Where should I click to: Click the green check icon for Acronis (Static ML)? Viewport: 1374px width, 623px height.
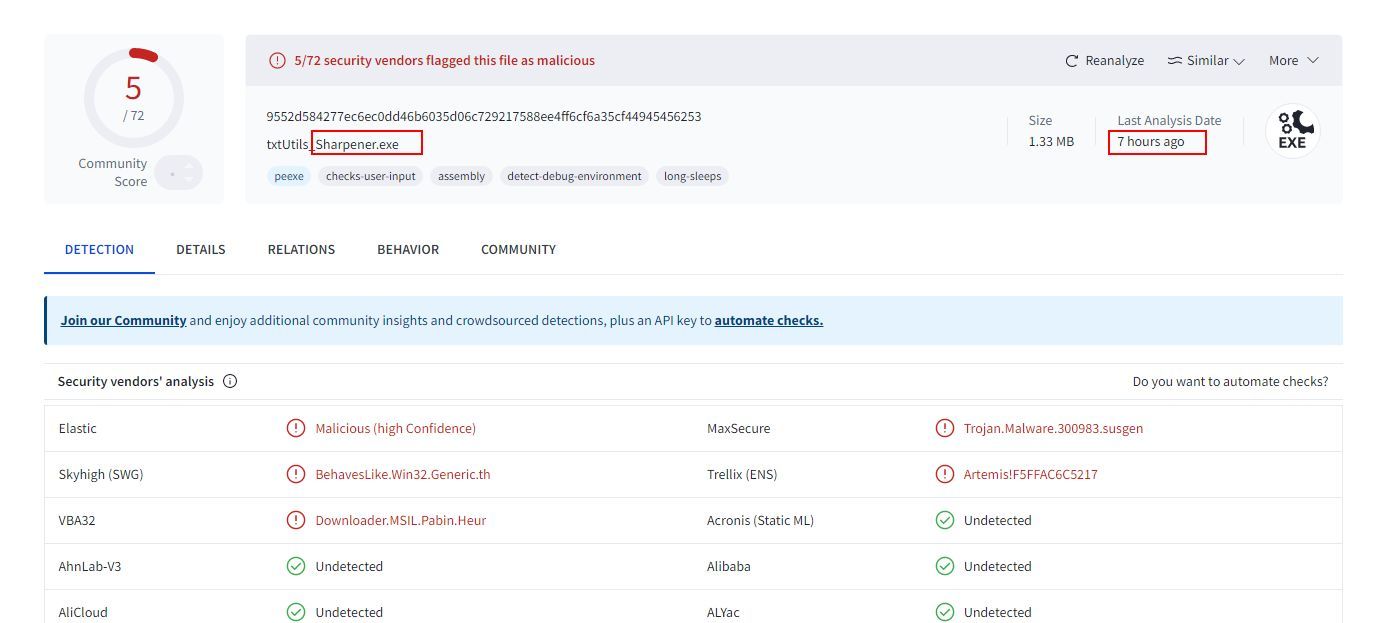click(x=944, y=520)
